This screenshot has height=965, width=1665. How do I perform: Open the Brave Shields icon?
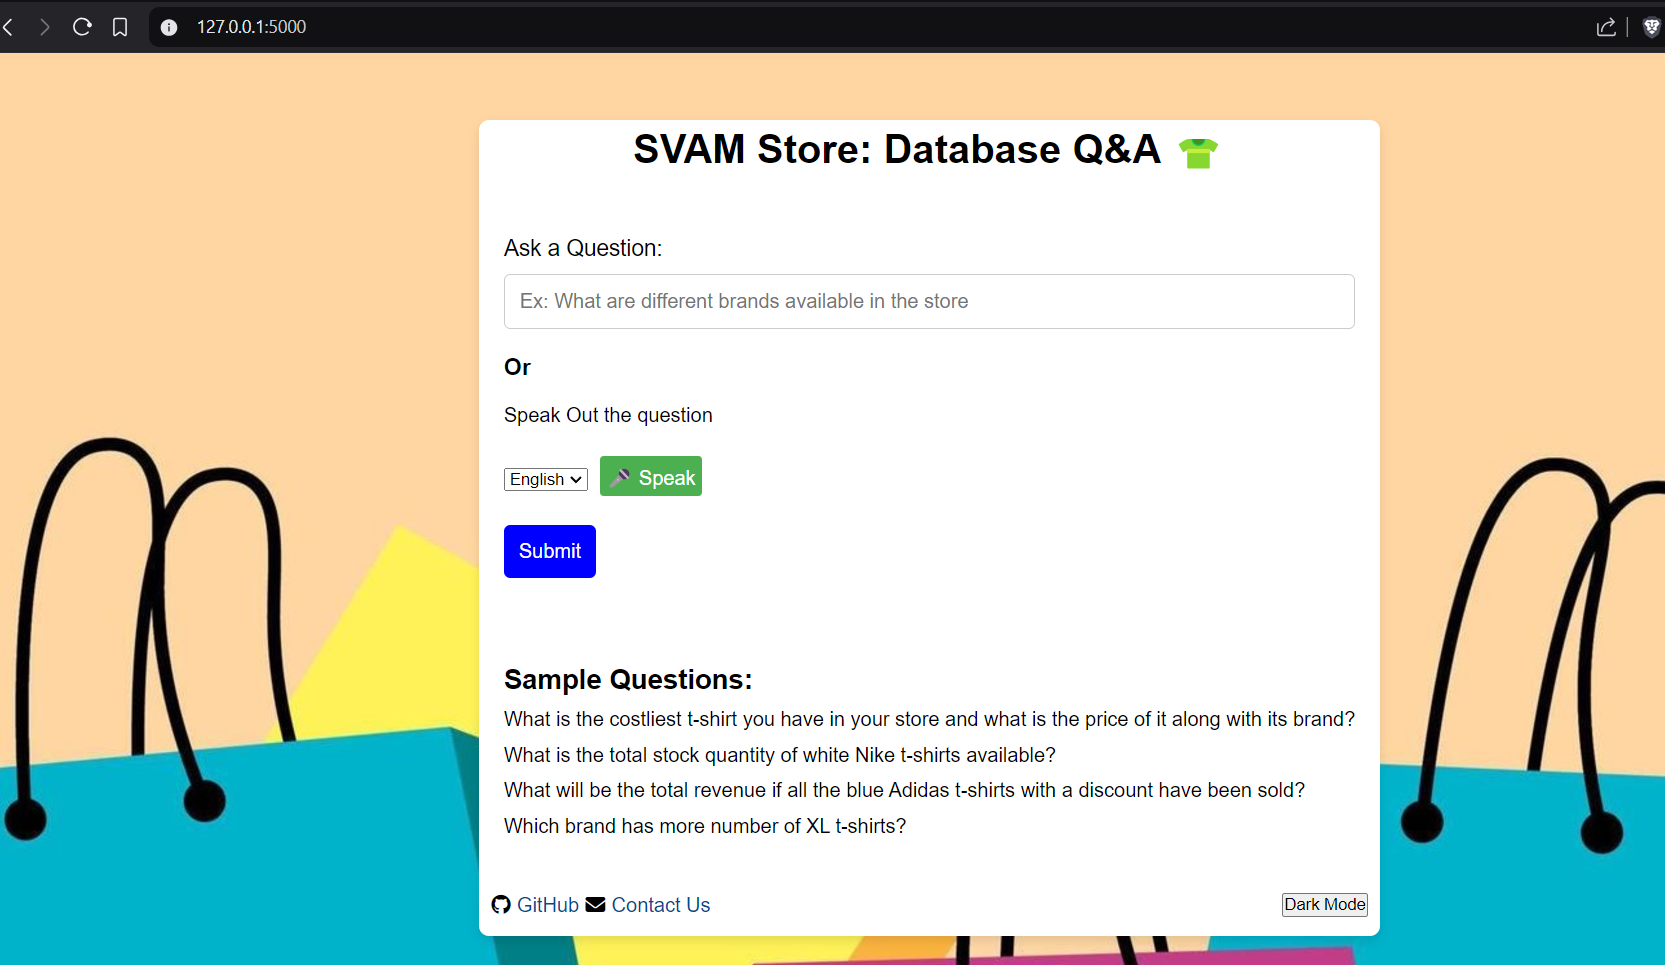[1651, 27]
